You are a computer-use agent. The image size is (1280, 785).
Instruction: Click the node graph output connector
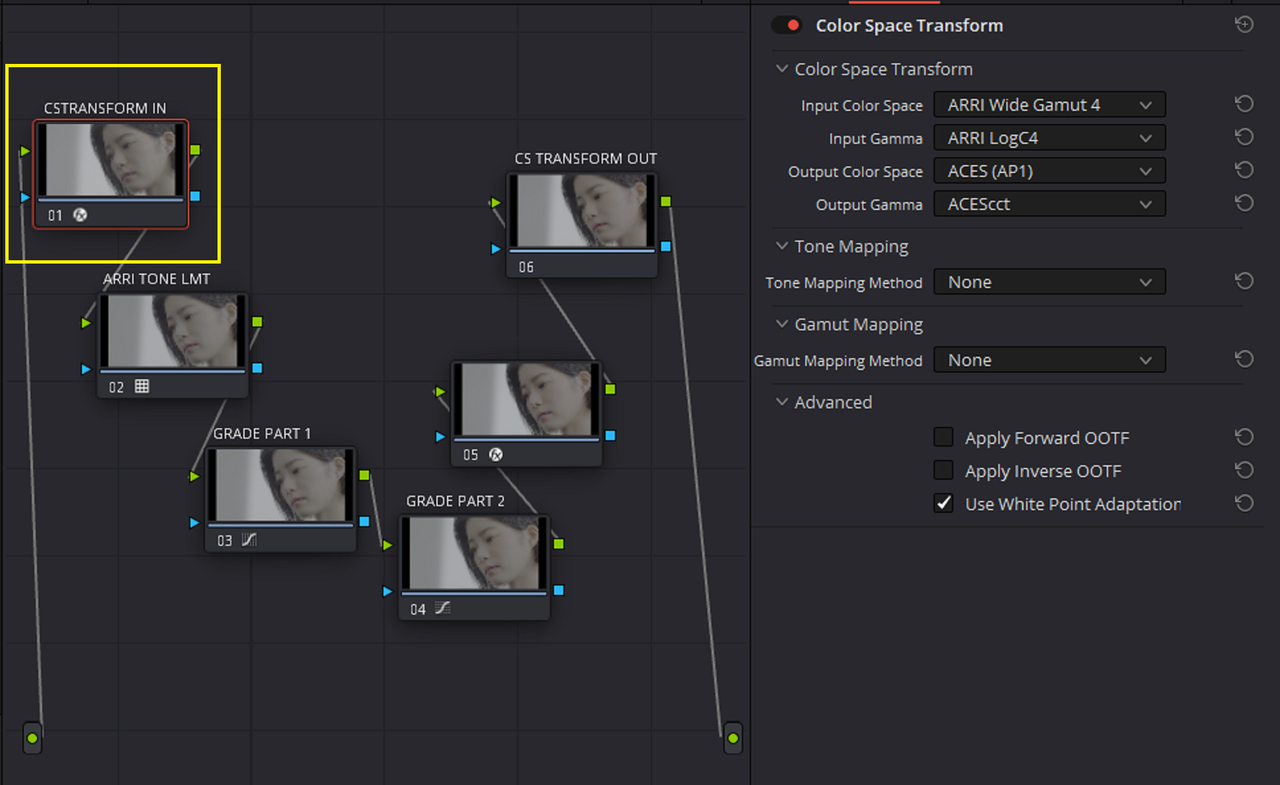point(733,738)
